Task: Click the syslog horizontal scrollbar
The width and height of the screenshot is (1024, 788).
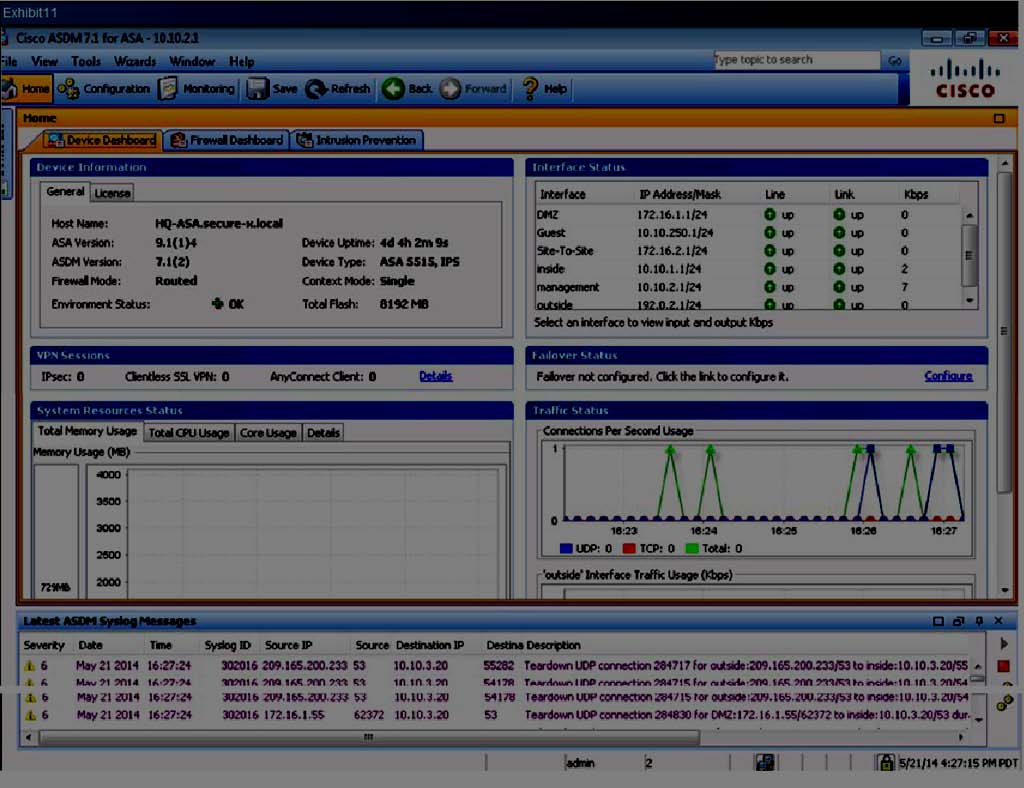Action: 369,737
